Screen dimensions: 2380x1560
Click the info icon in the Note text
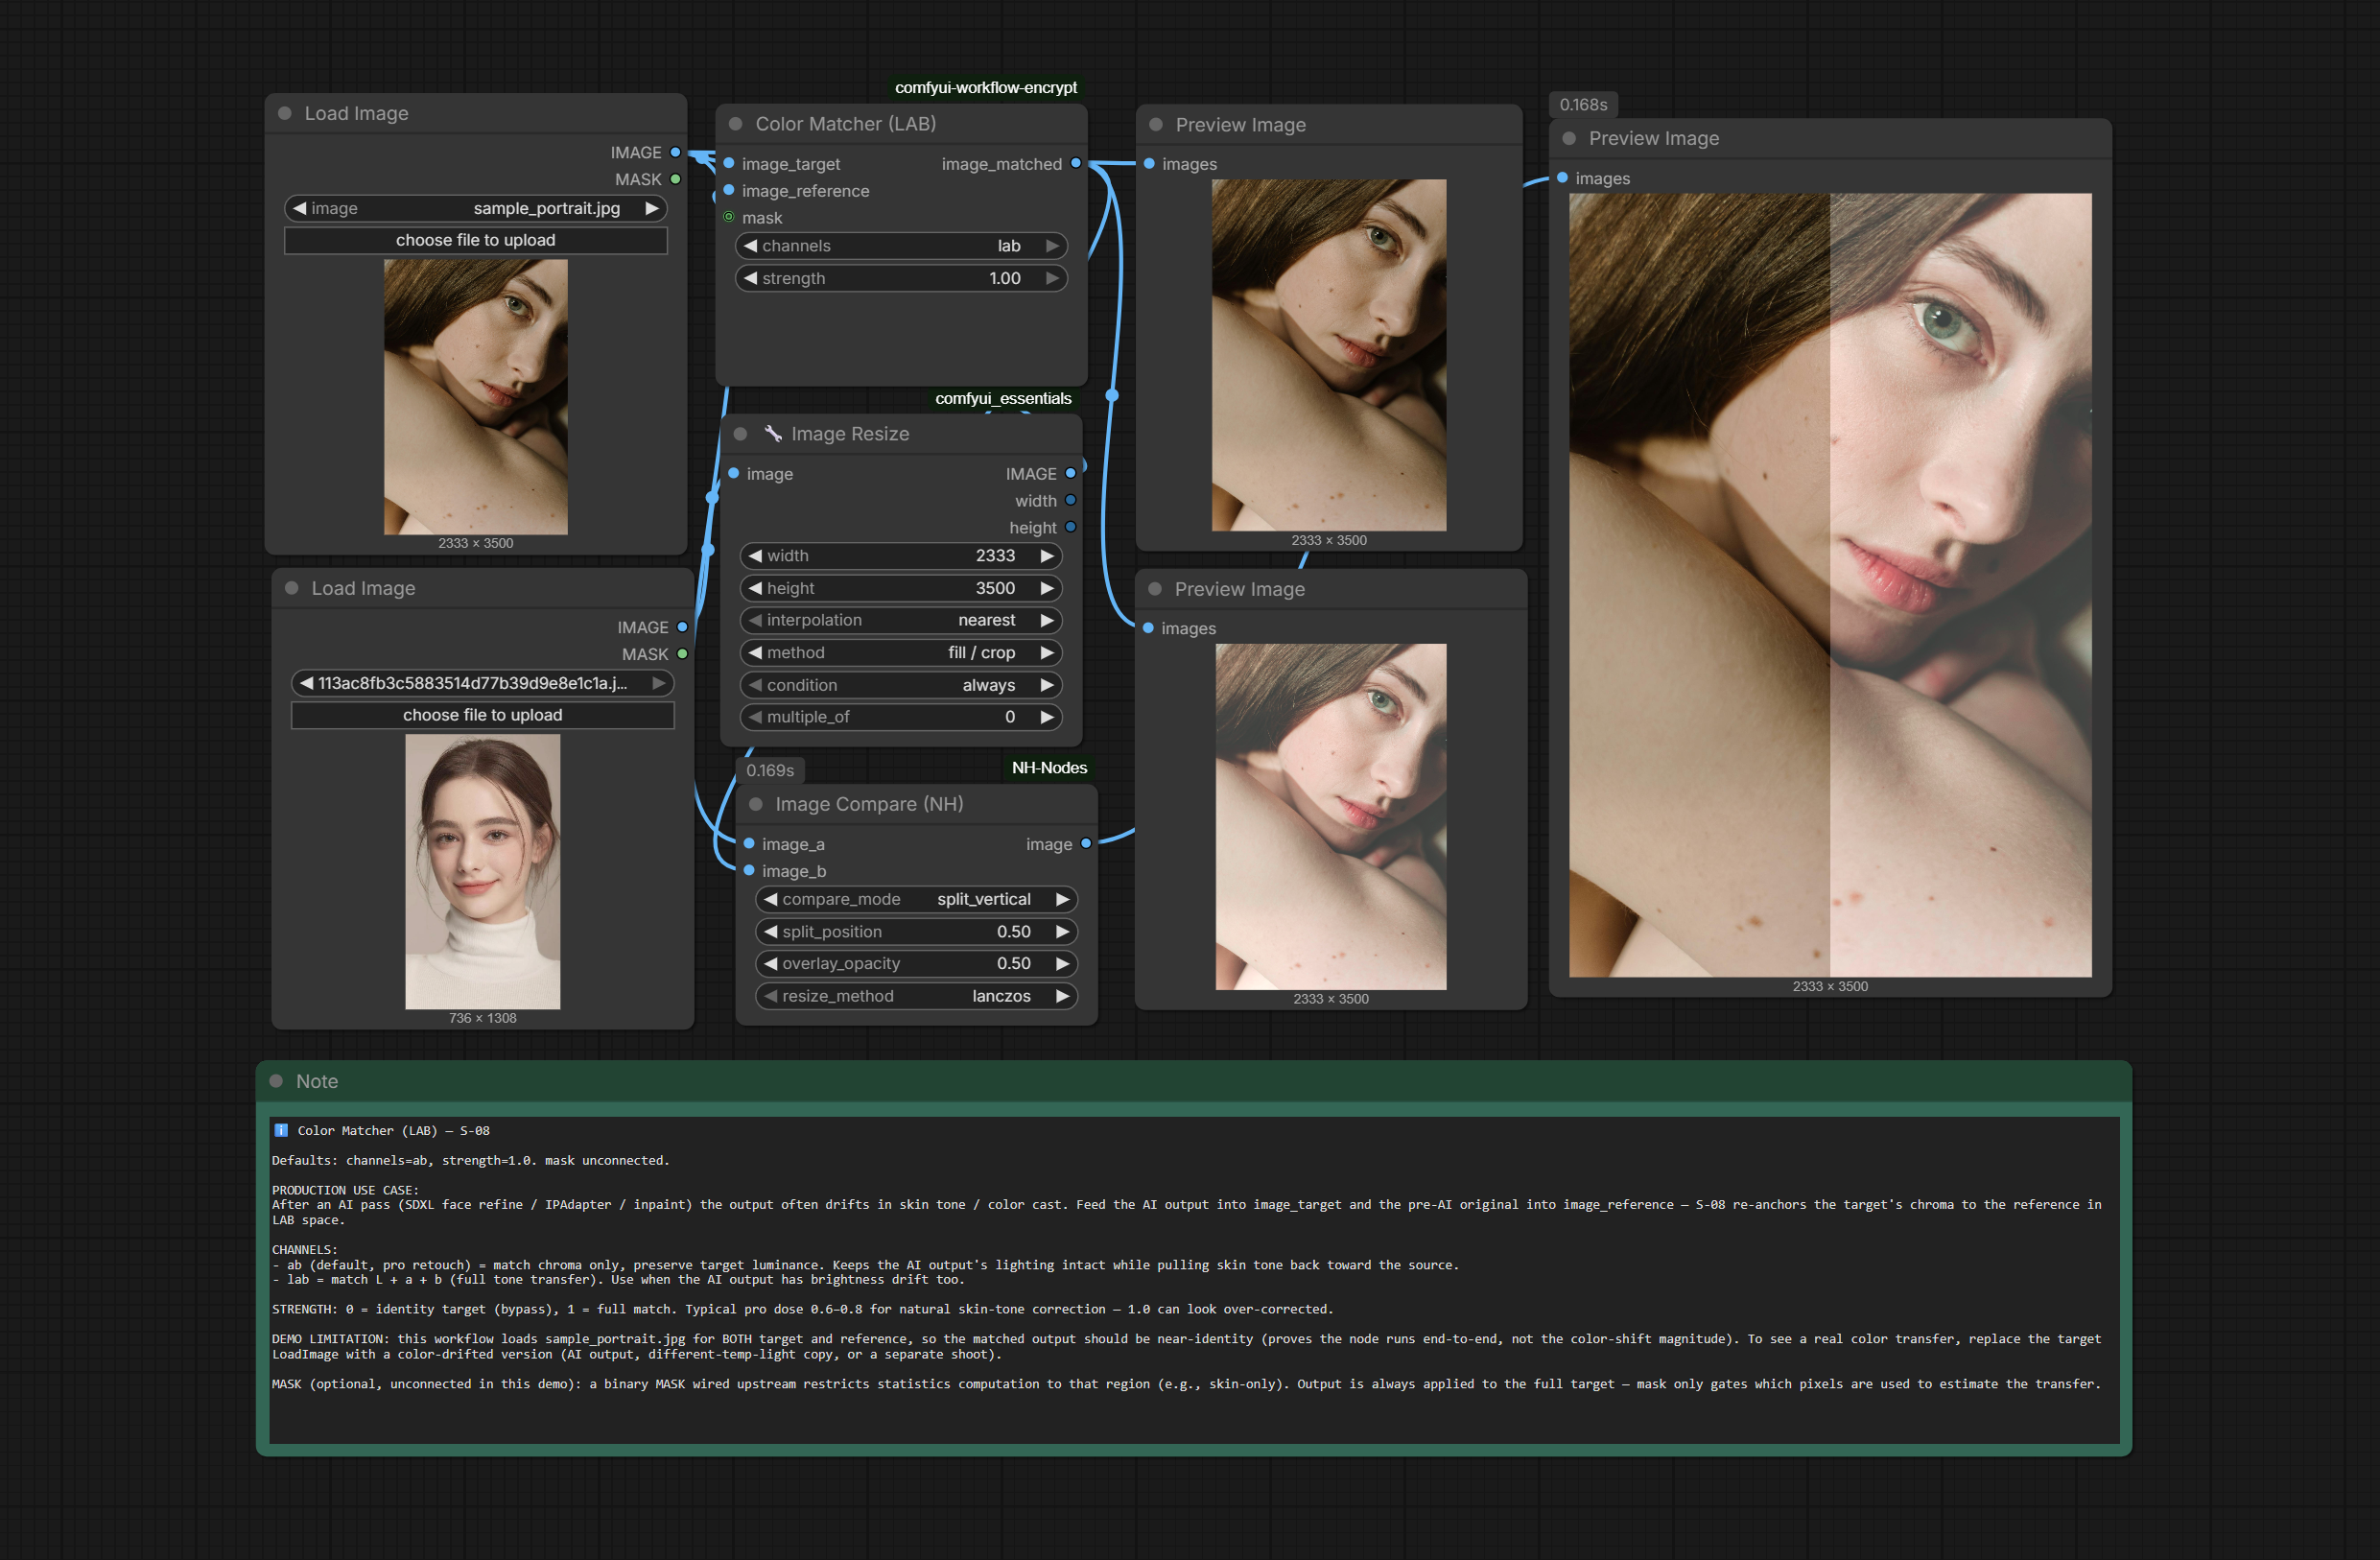click(x=281, y=1130)
